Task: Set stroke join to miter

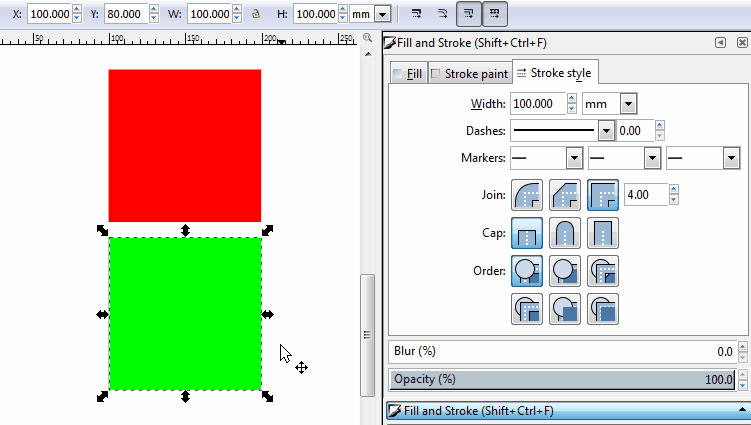Action: click(x=603, y=194)
